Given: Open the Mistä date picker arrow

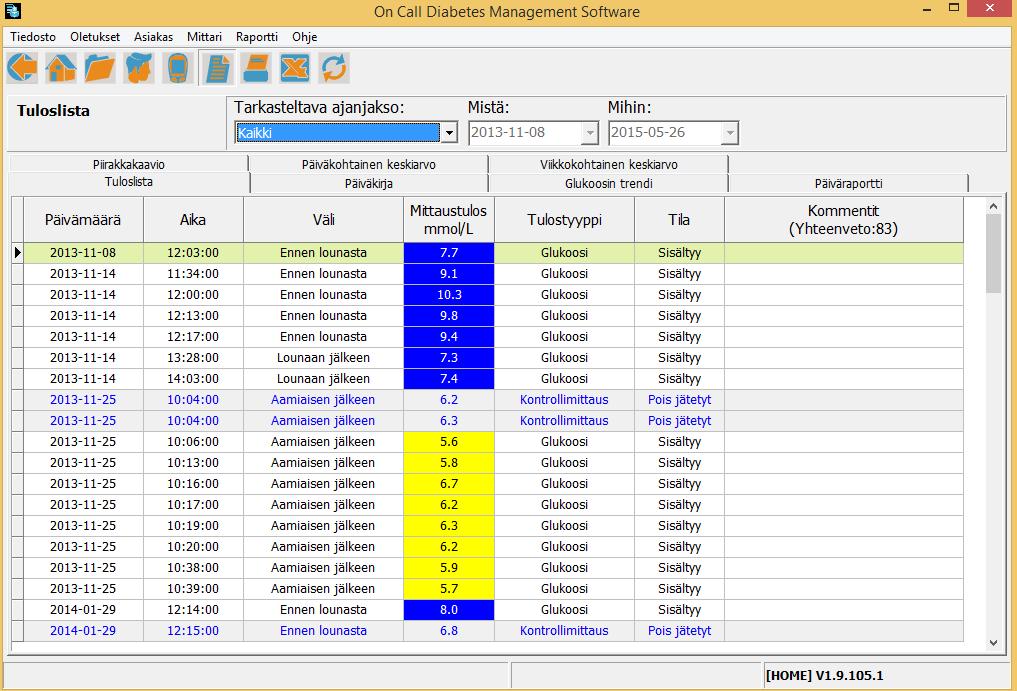Looking at the screenshot, I should tap(590, 133).
